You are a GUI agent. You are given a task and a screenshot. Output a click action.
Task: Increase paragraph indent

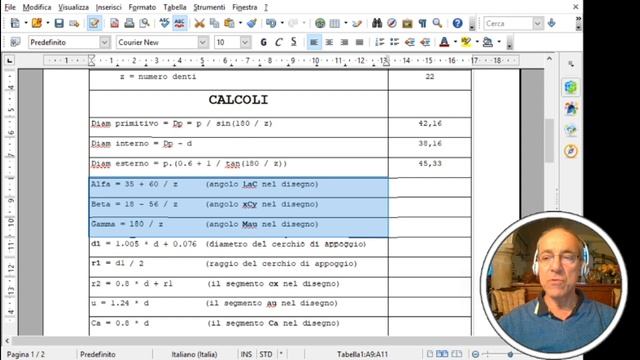(x=425, y=42)
